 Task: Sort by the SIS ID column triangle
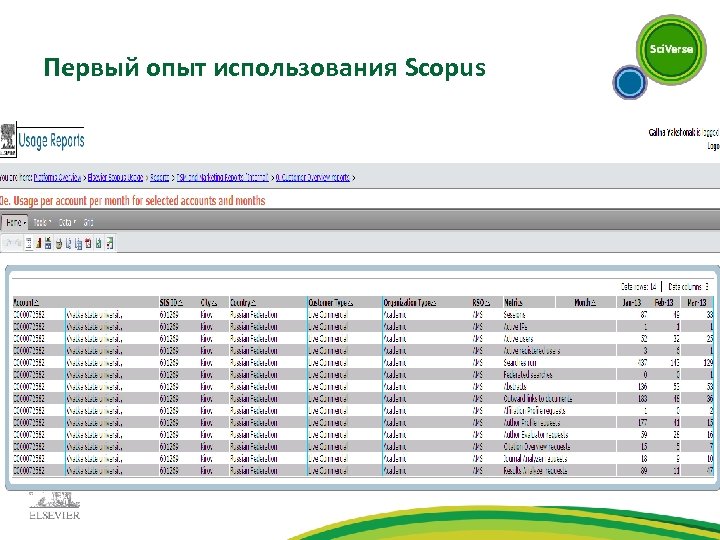pos(180,303)
